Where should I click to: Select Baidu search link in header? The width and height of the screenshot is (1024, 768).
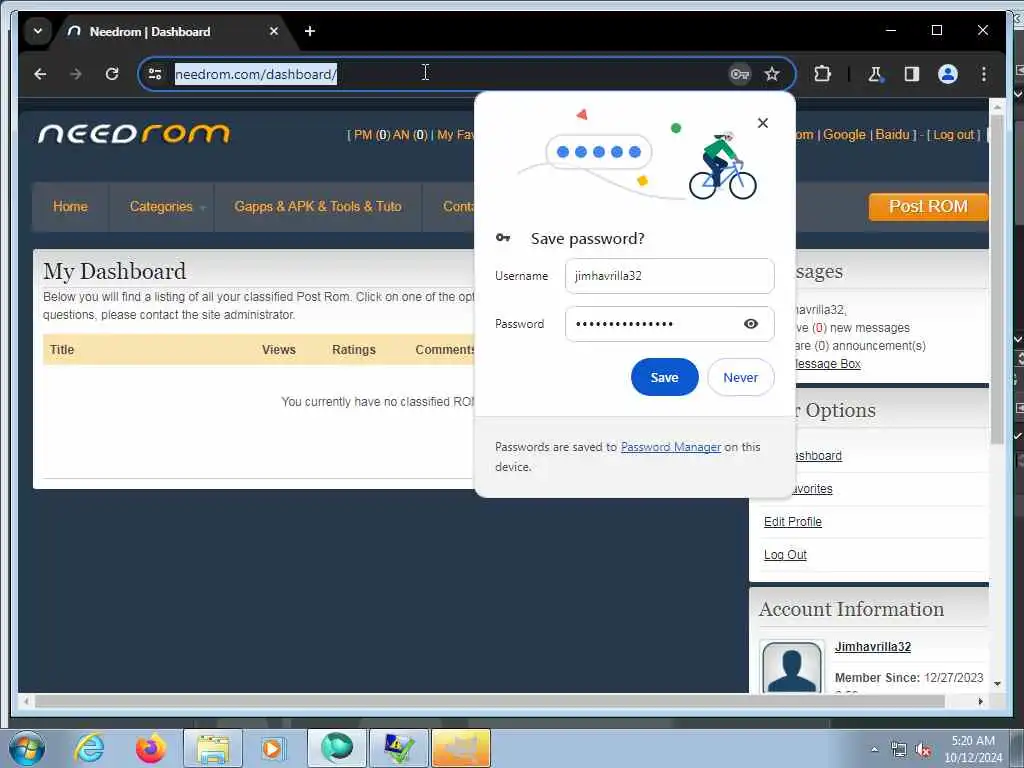pos(892,135)
